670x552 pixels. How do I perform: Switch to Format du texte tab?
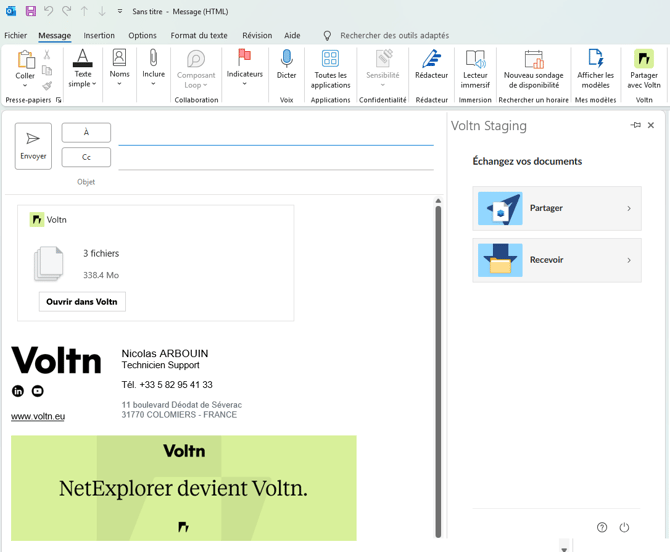point(199,35)
